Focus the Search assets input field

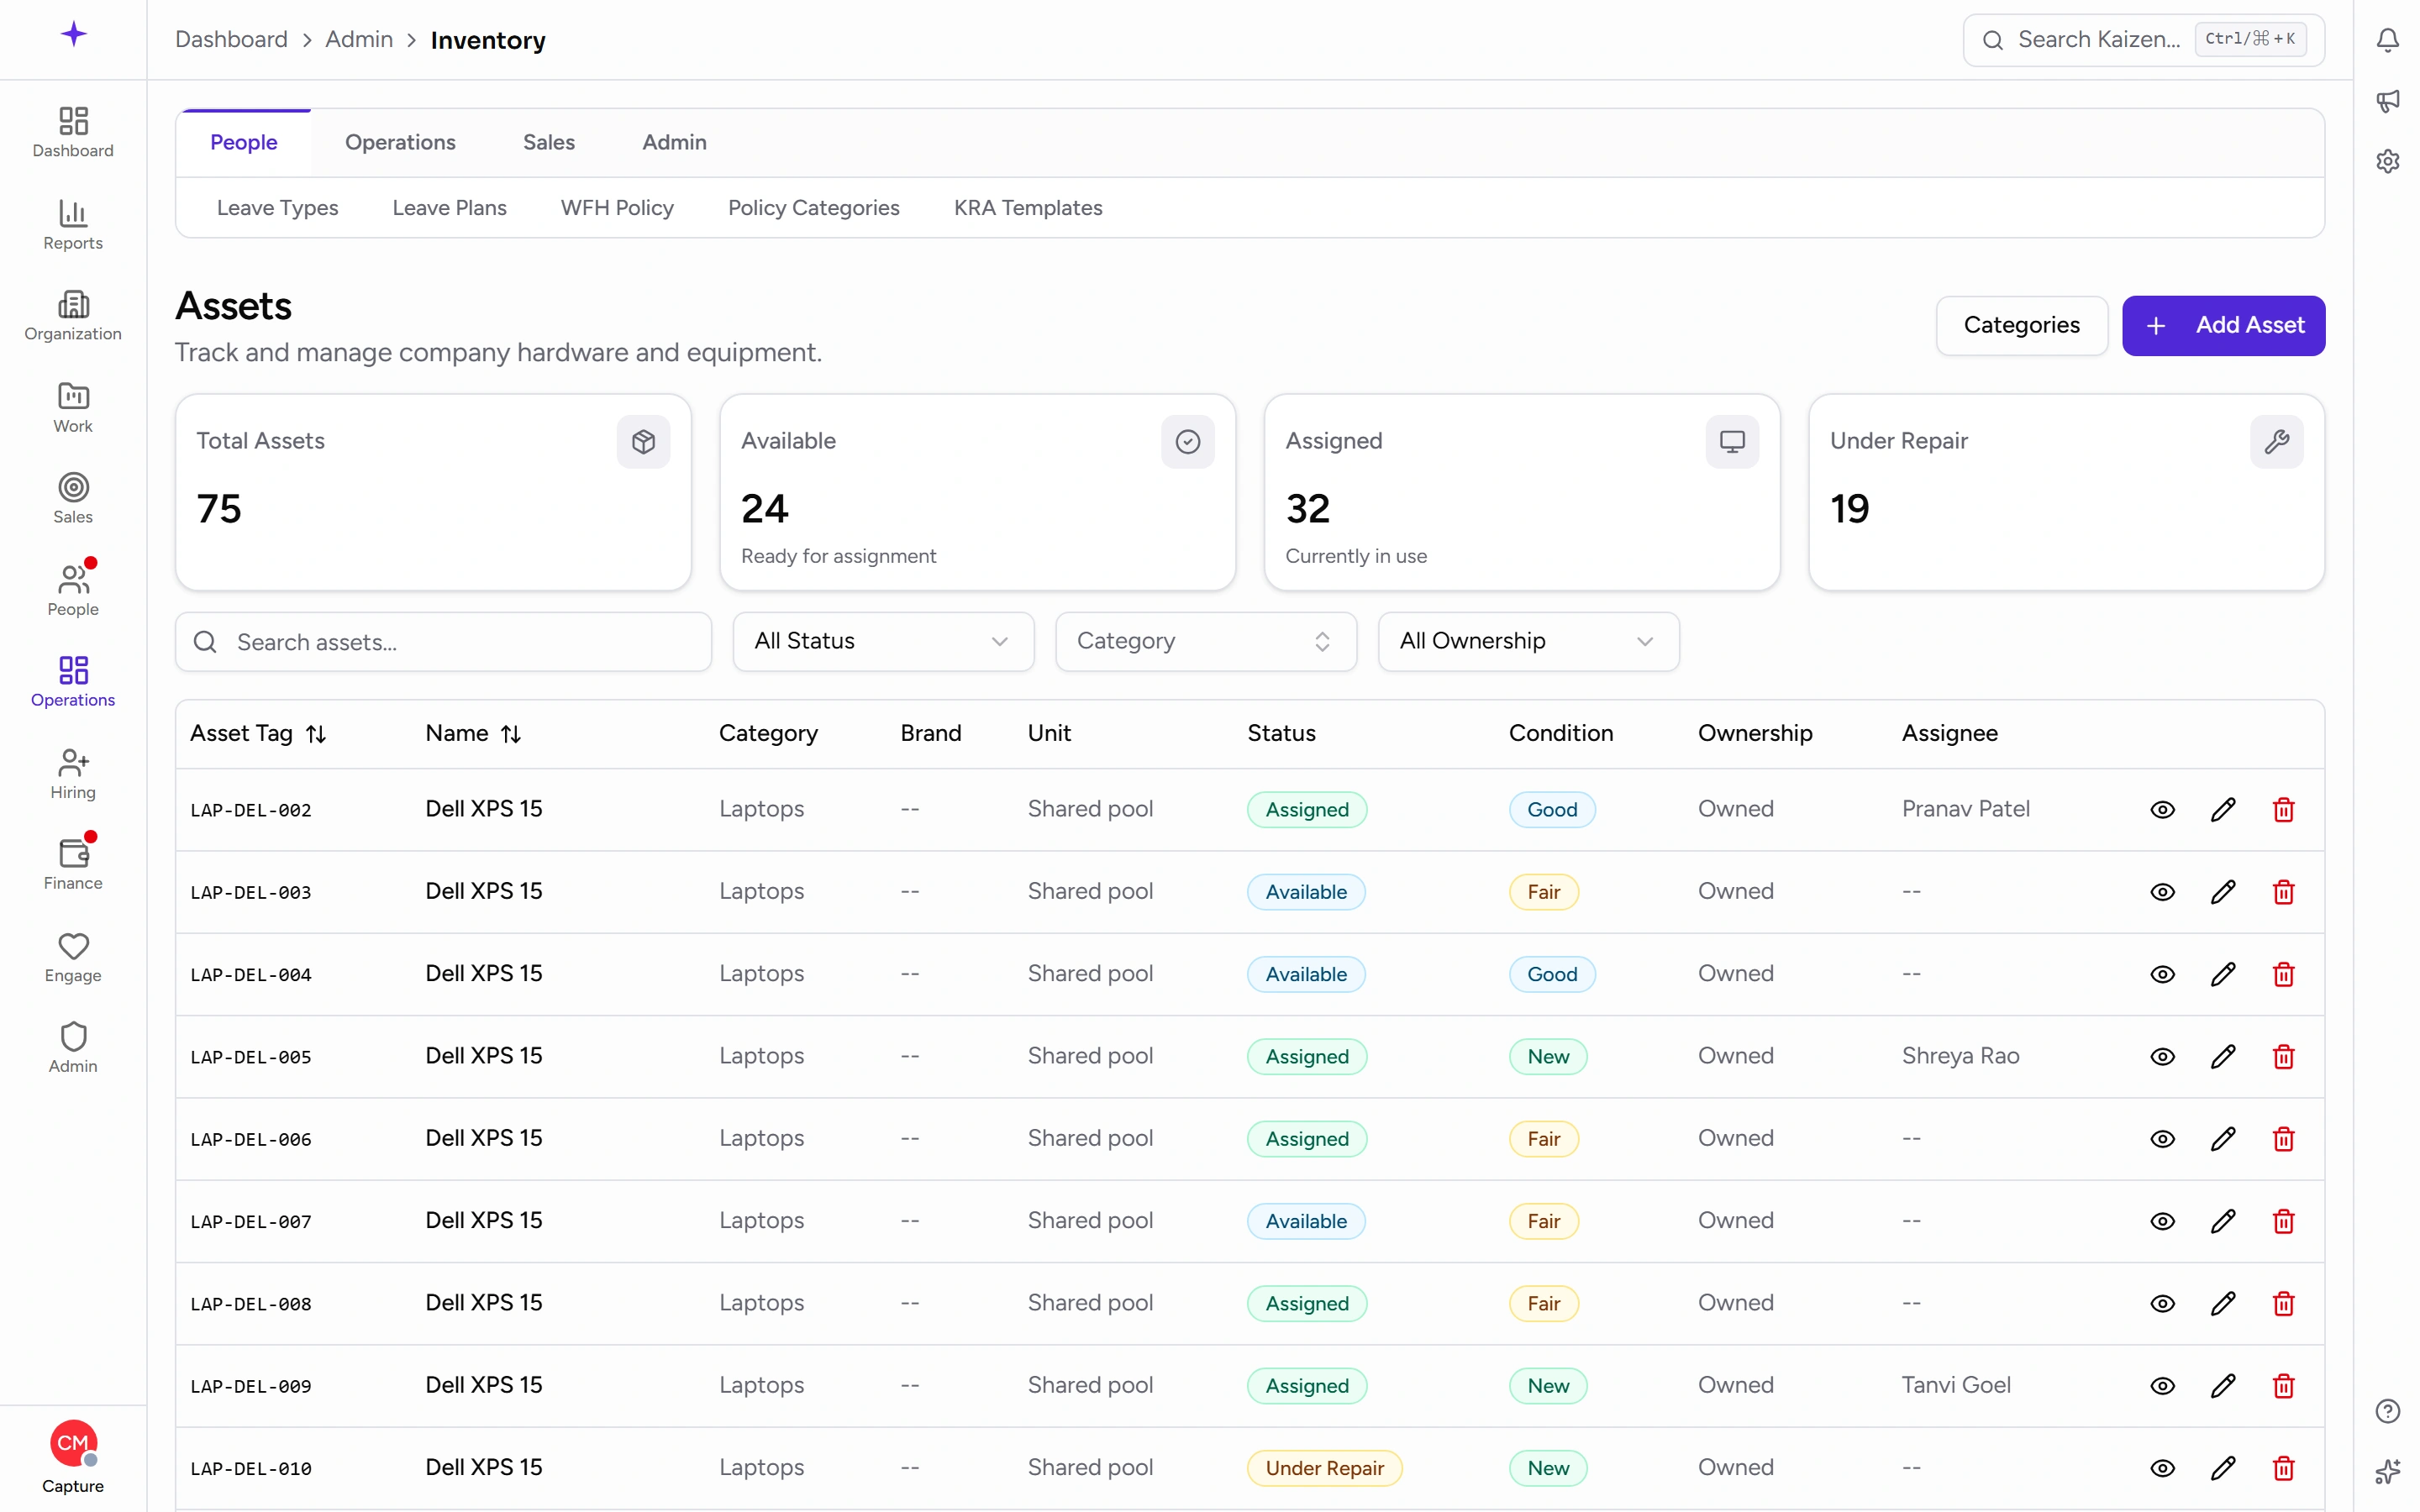(x=443, y=642)
